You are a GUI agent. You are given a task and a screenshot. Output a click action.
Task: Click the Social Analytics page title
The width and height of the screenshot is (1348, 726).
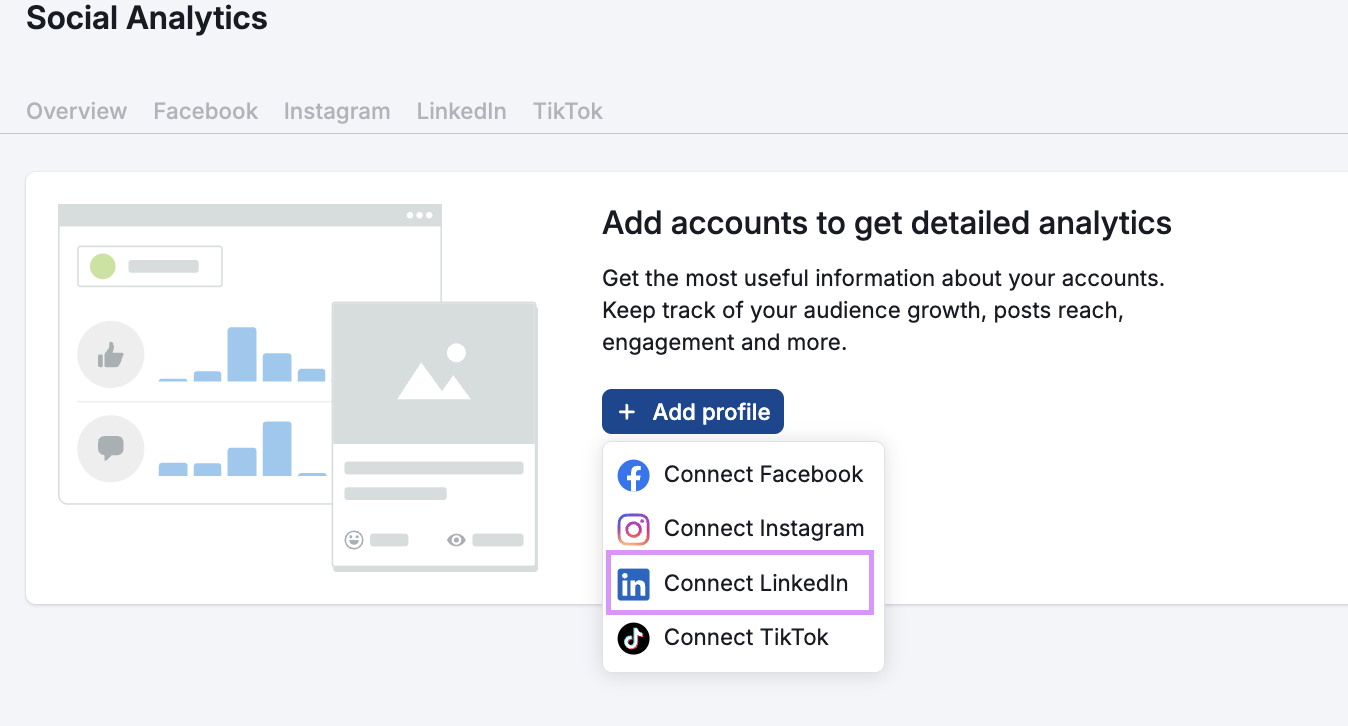(x=147, y=18)
